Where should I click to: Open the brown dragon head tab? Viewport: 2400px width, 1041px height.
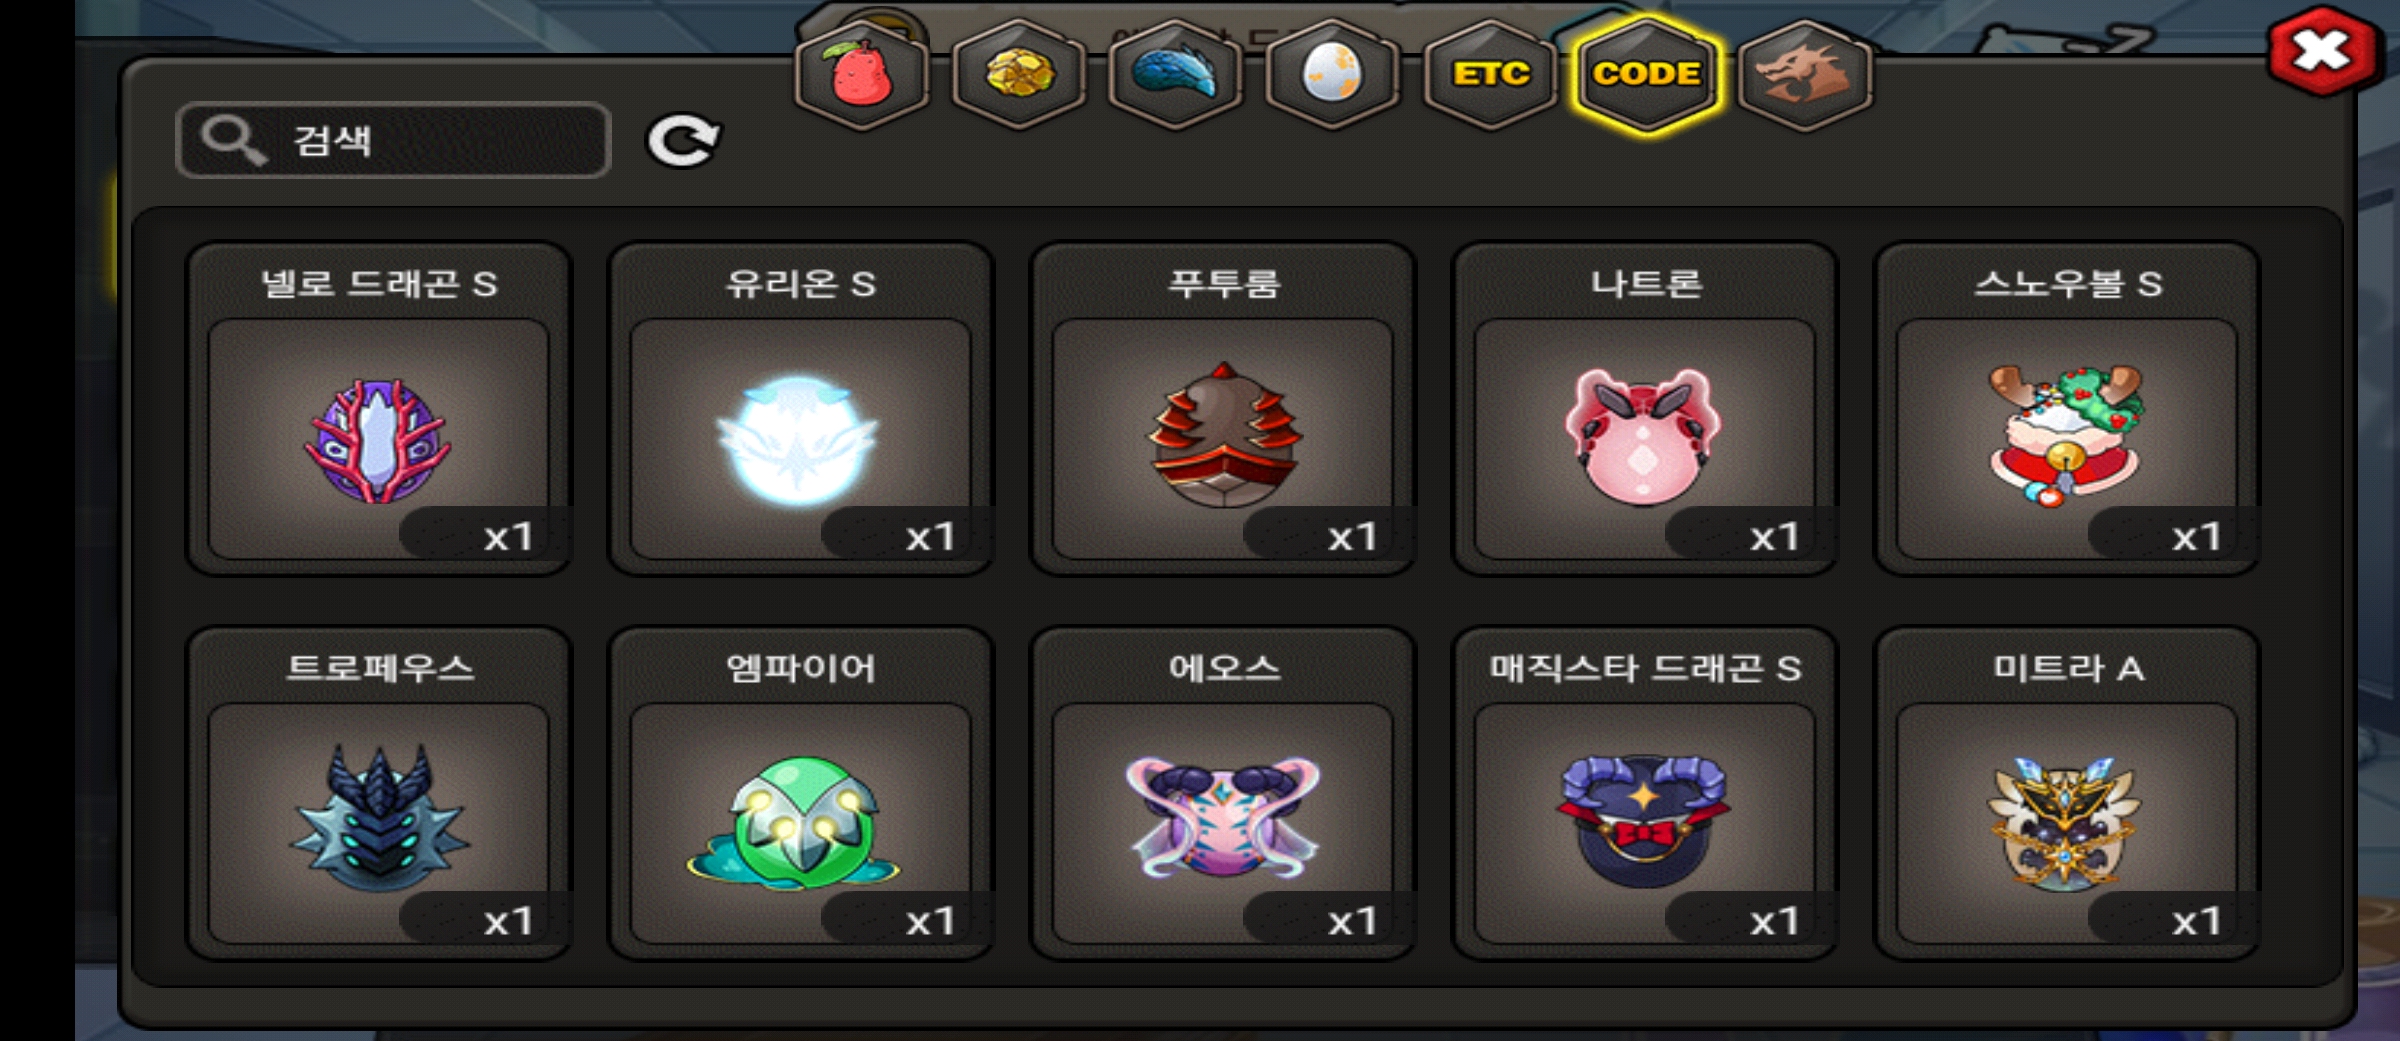pos(1805,75)
